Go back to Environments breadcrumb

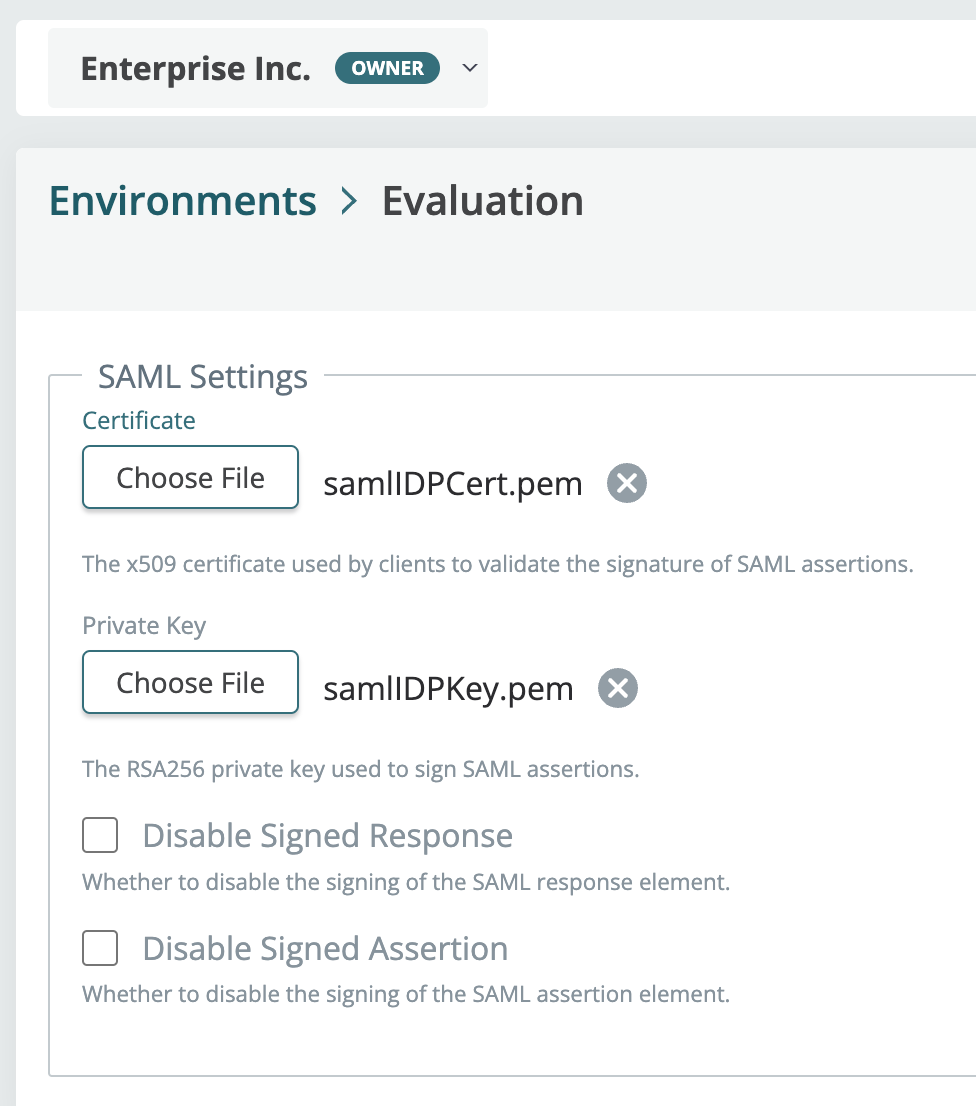click(183, 201)
